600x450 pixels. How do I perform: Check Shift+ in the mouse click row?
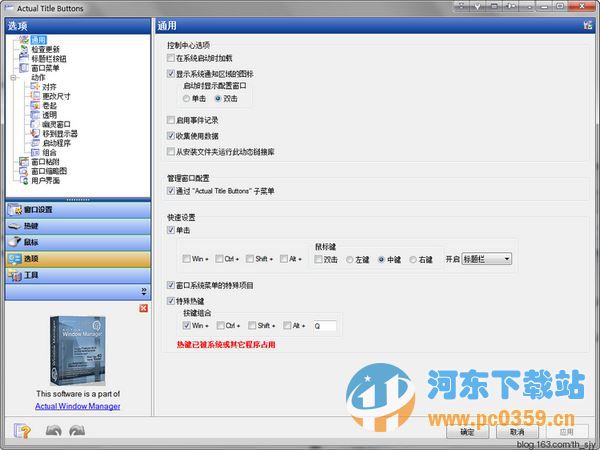[249, 259]
